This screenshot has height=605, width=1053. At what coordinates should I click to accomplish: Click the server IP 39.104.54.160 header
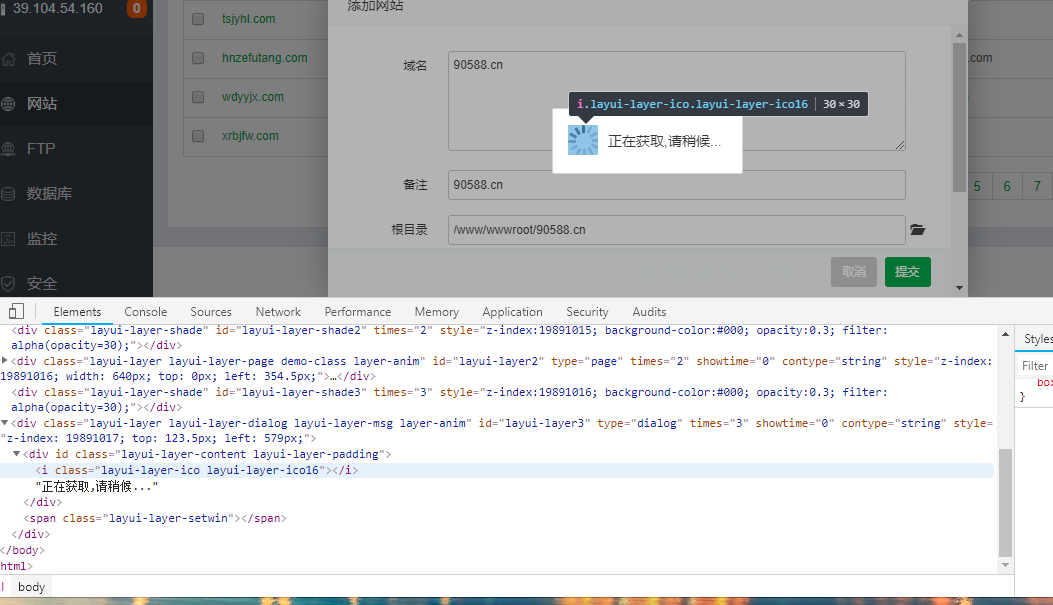tap(58, 8)
